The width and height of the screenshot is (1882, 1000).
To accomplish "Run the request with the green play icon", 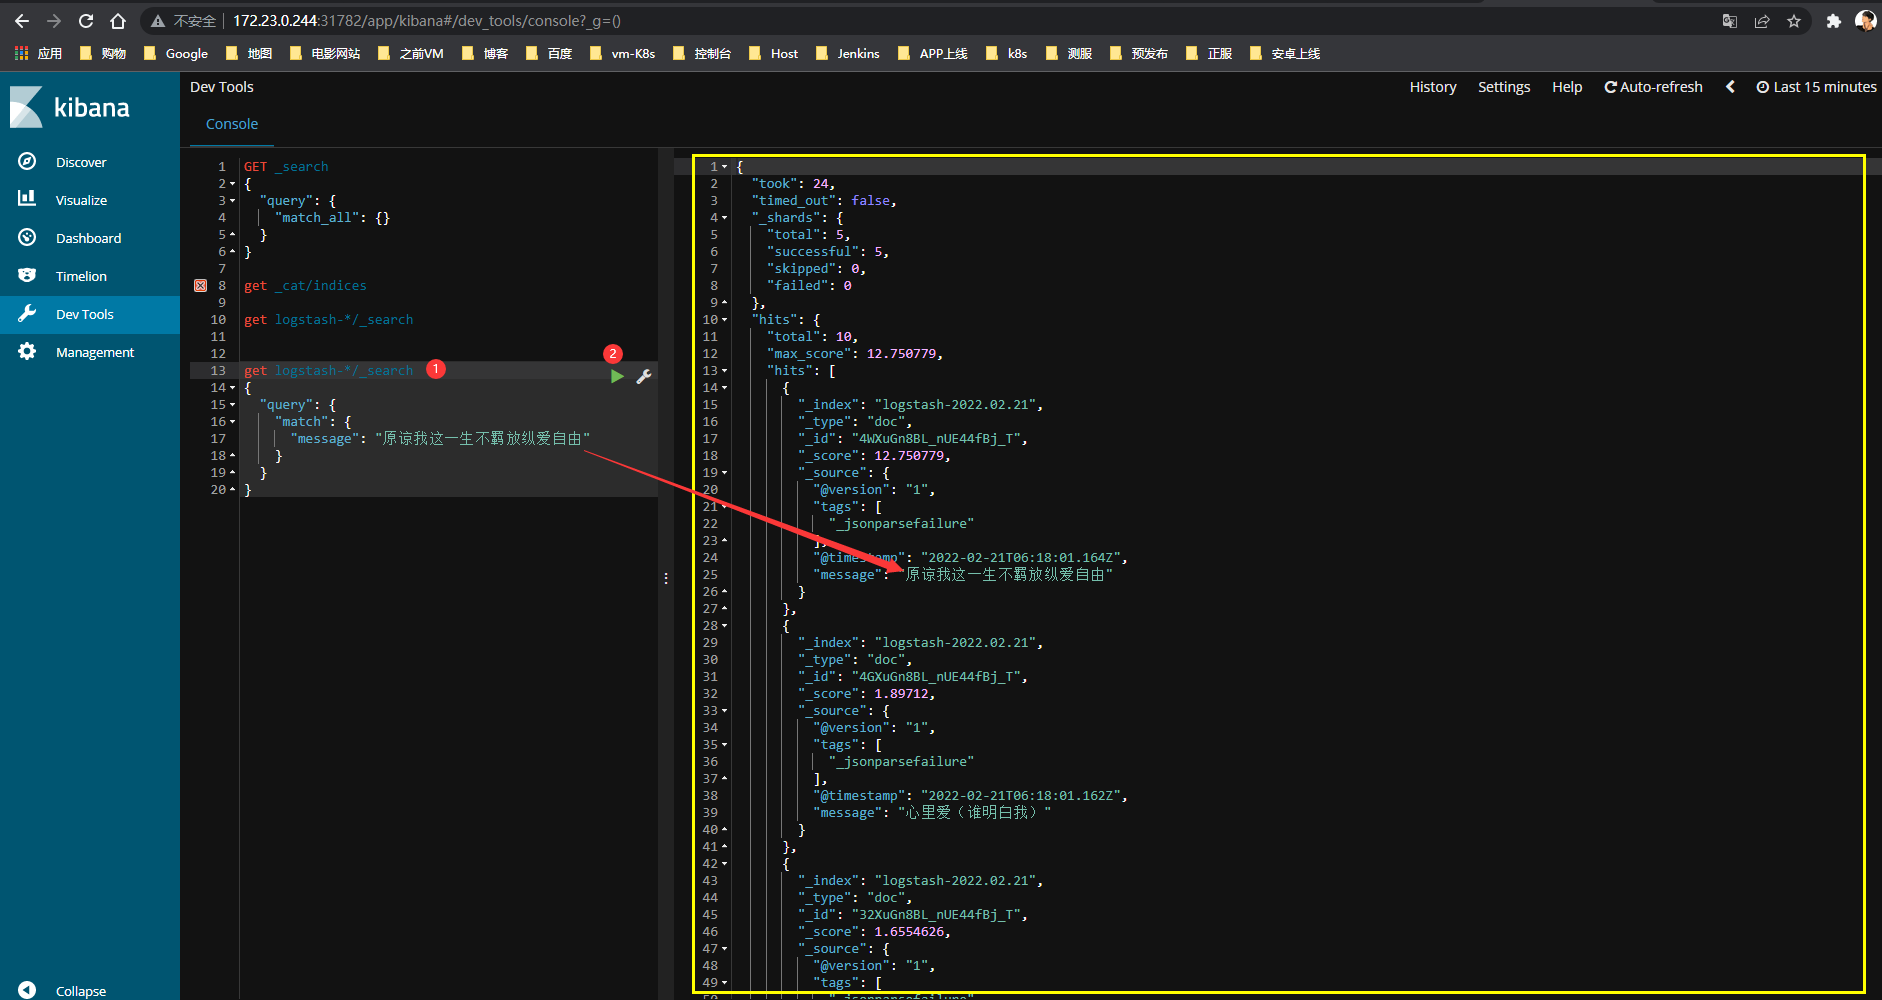I will (617, 376).
